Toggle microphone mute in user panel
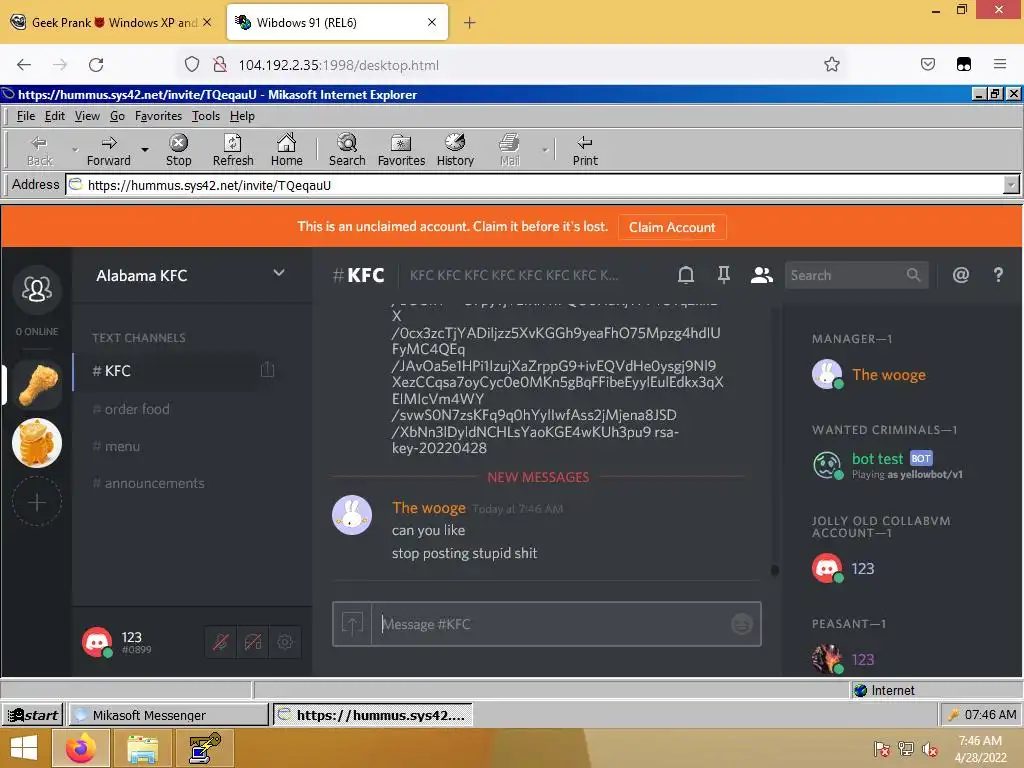The width and height of the screenshot is (1024, 768). tap(221, 642)
